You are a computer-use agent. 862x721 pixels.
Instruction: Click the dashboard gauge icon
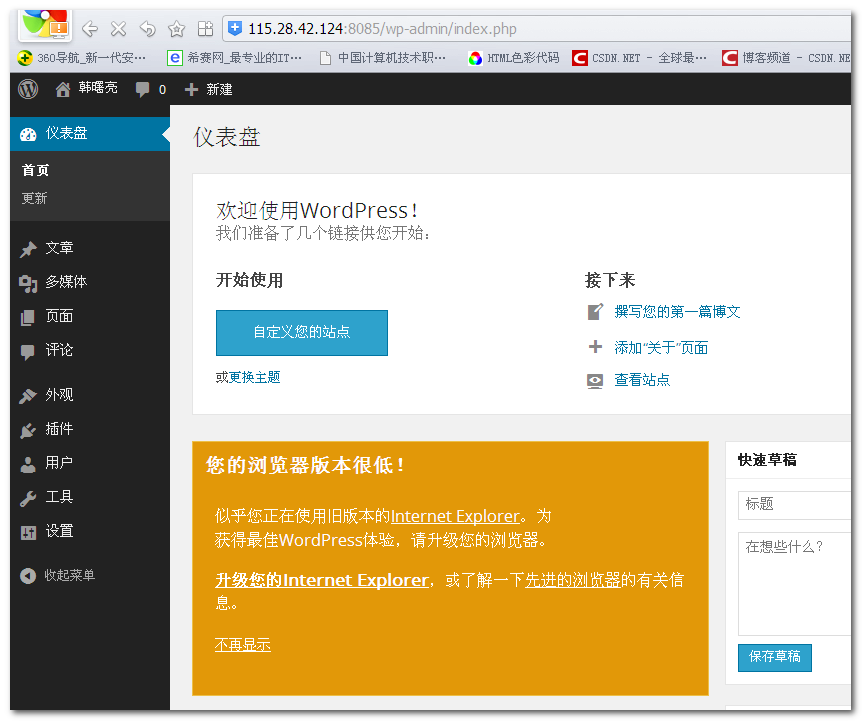click(x=28, y=134)
